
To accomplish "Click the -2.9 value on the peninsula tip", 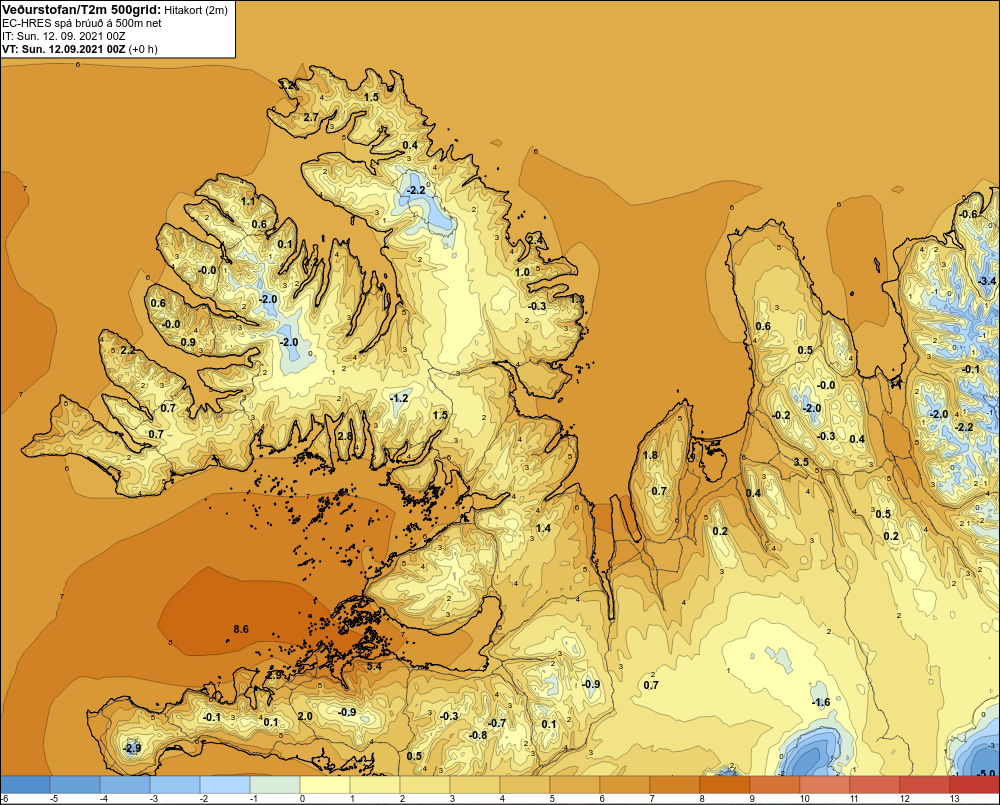I will coord(131,748).
